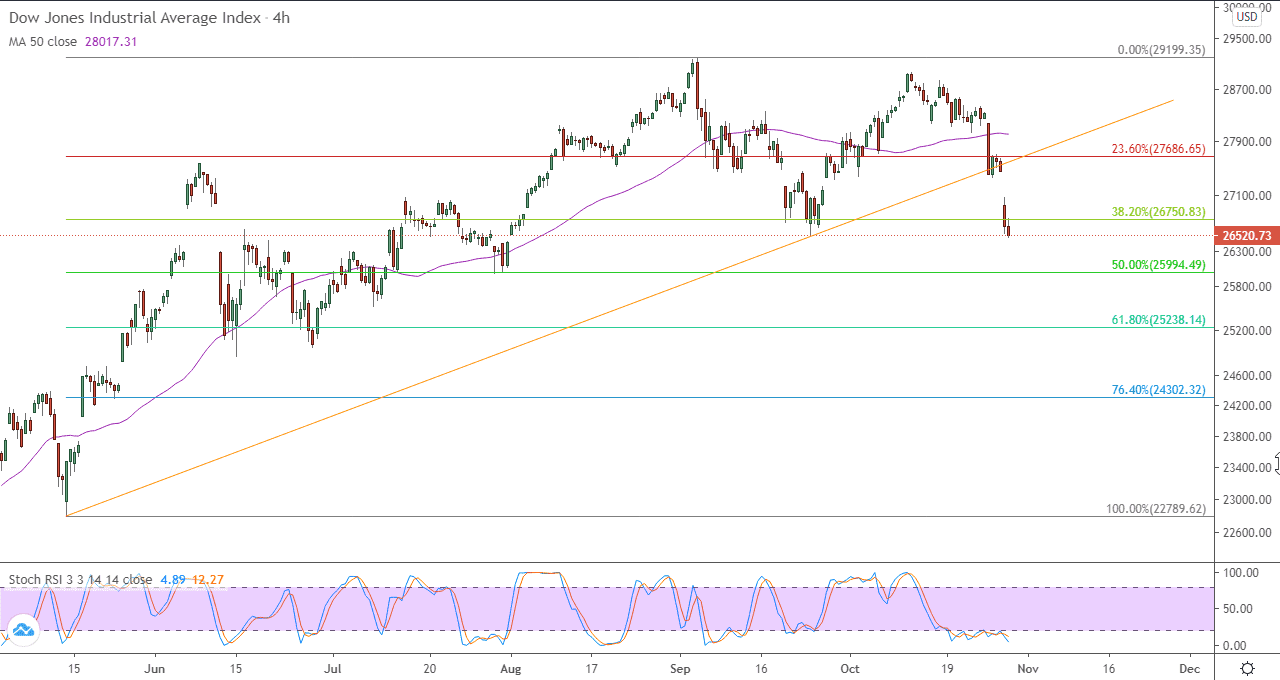1280x680 pixels.
Task: Open the USD currency selector
Action: click(x=1246, y=16)
